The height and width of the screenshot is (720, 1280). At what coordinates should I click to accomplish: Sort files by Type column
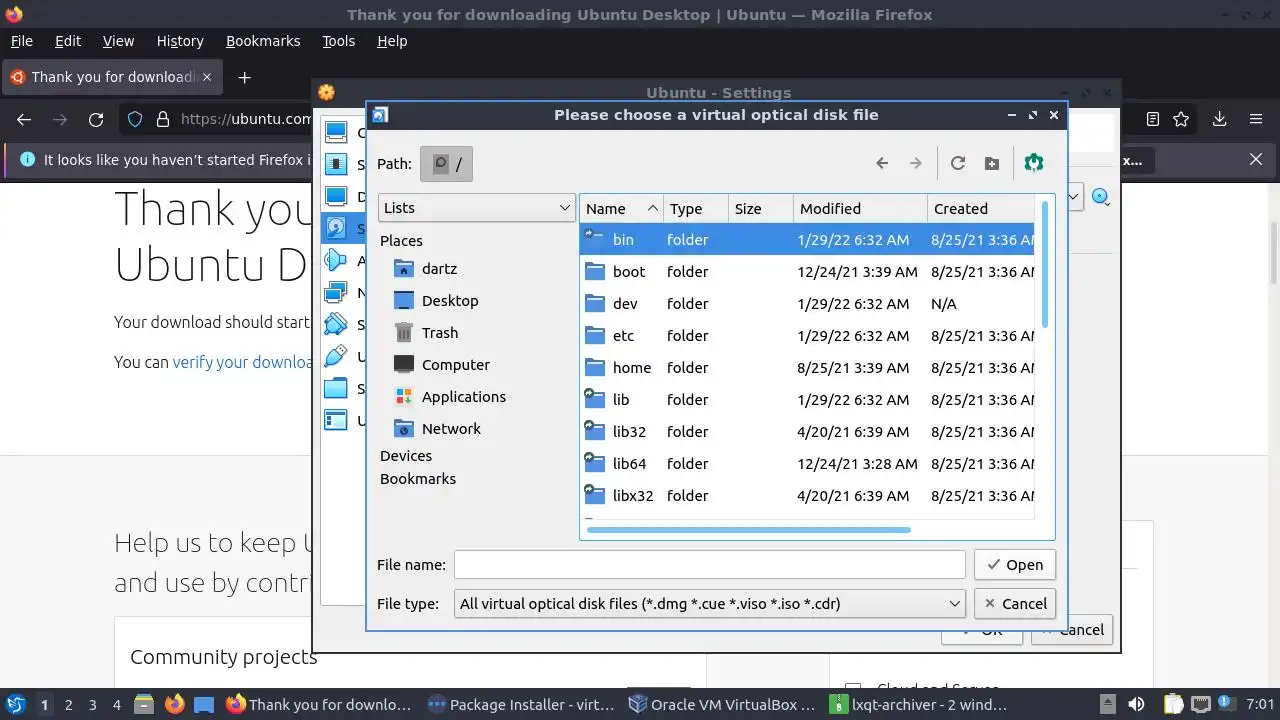tap(696, 209)
